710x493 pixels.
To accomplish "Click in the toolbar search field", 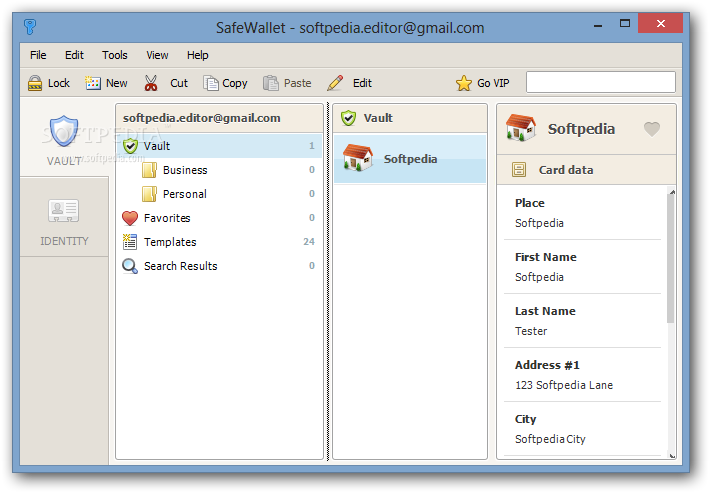I will 600,82.
